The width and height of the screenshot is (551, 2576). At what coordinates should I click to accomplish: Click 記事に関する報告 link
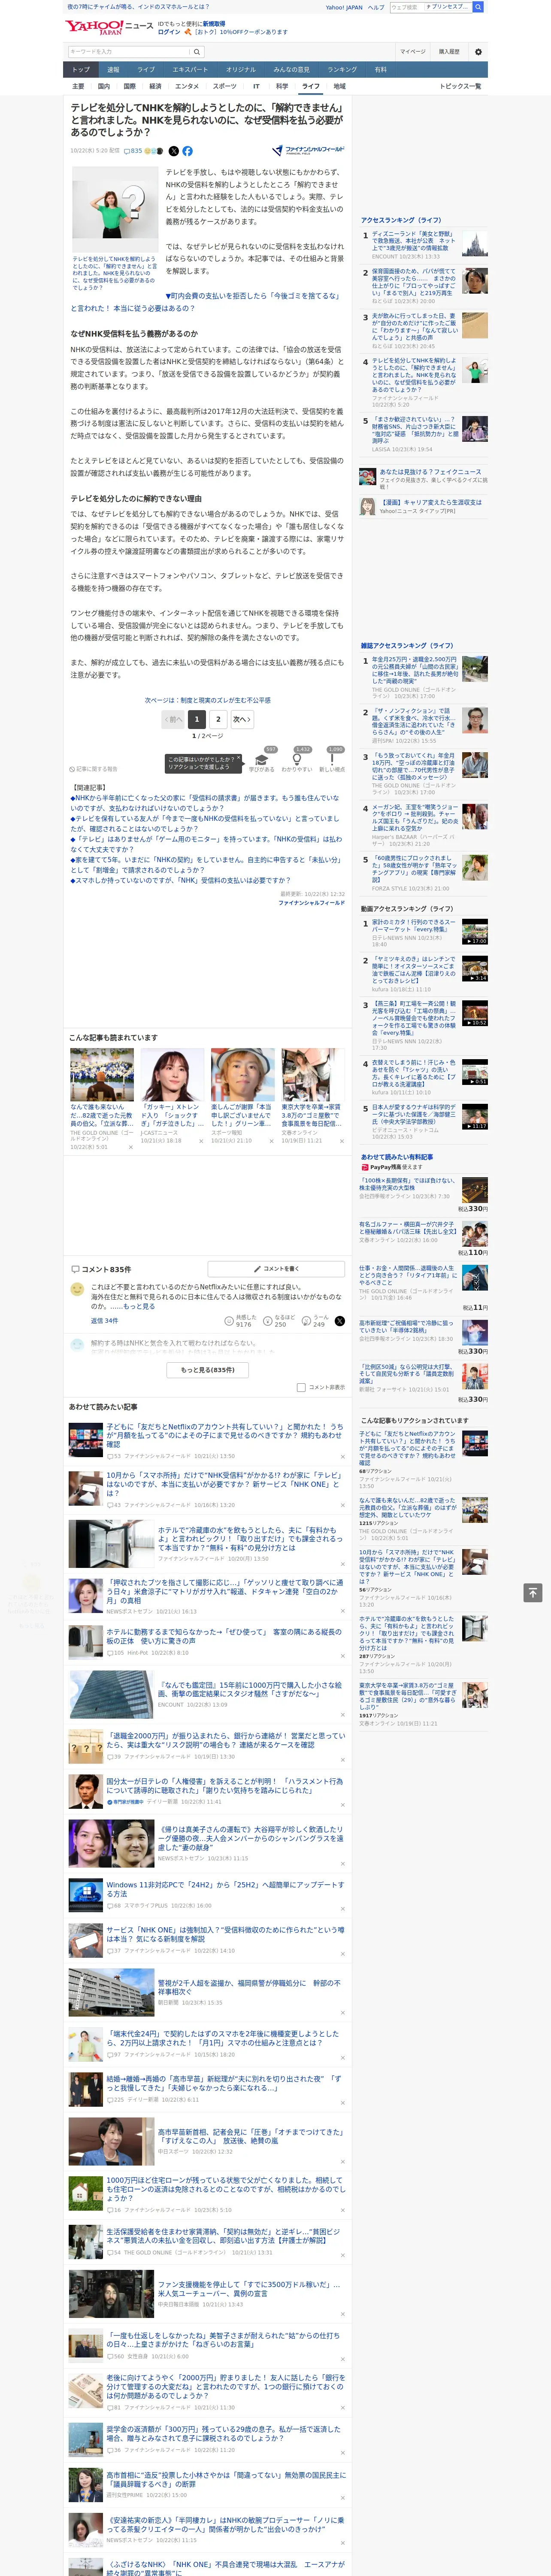point(94,769)
